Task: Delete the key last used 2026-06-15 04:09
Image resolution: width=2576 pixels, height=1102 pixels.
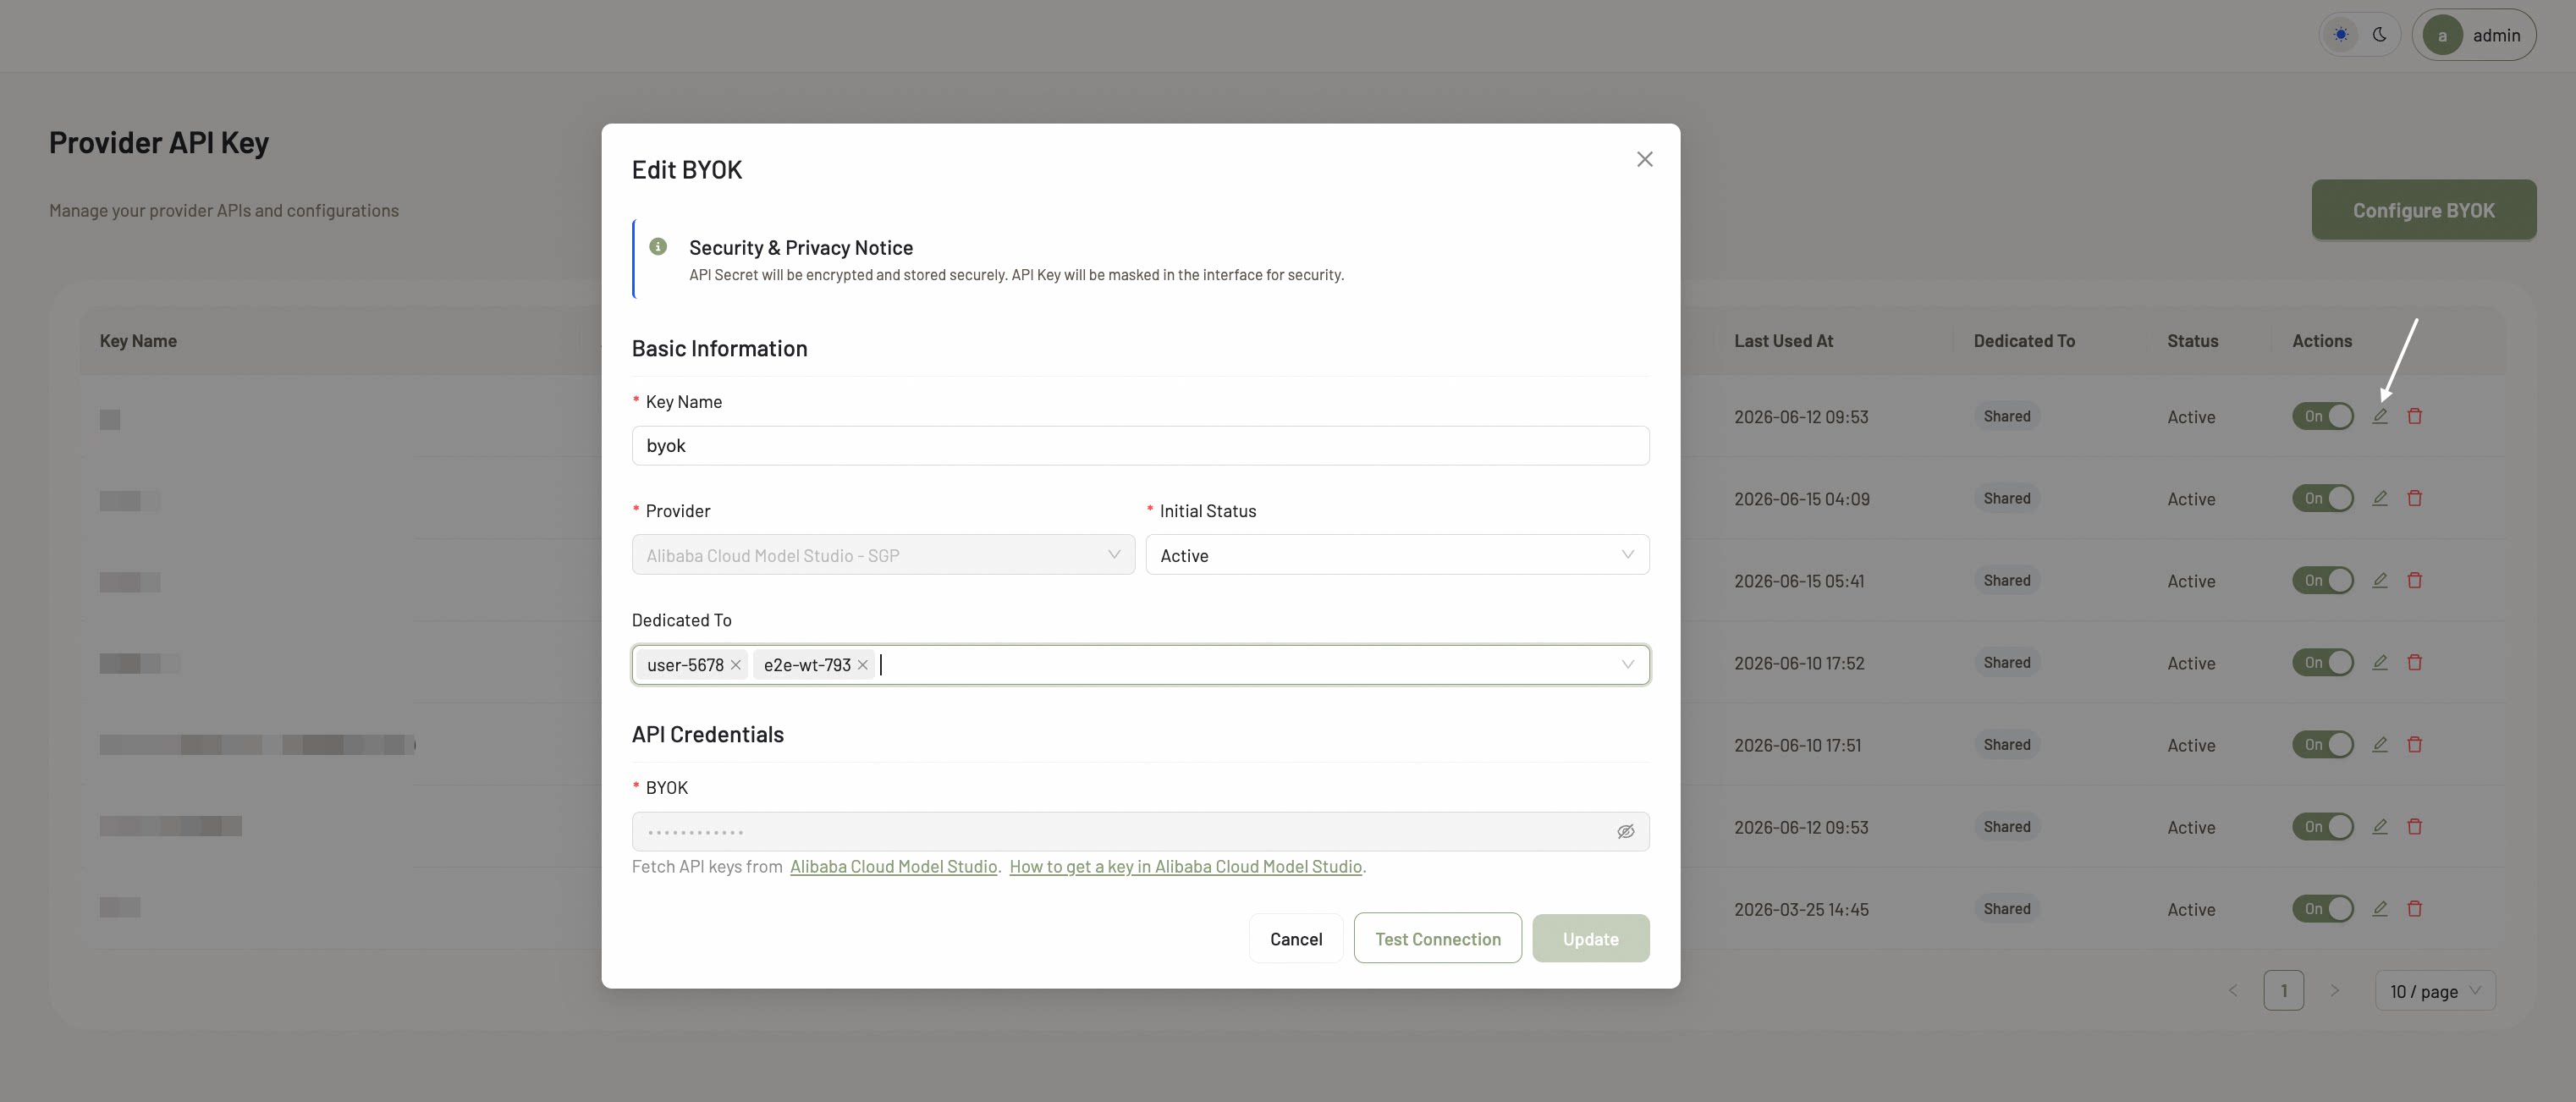Action: point(2415,498)
